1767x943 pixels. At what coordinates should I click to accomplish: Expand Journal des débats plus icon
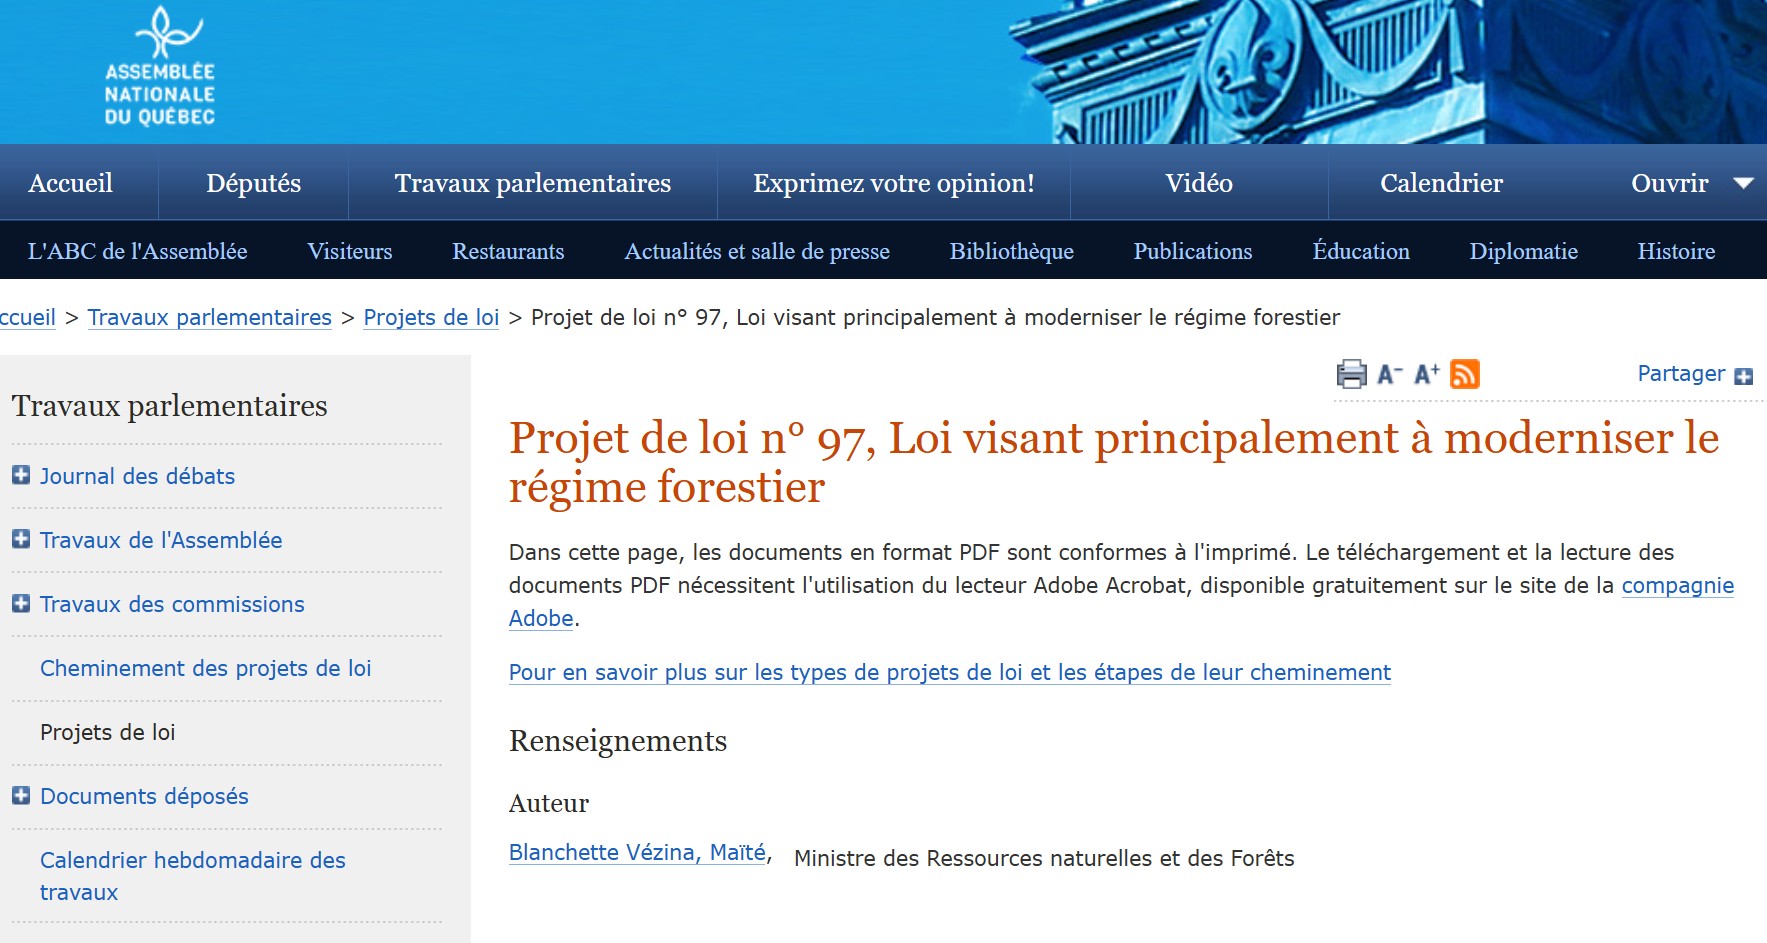(x=21, y=475)
